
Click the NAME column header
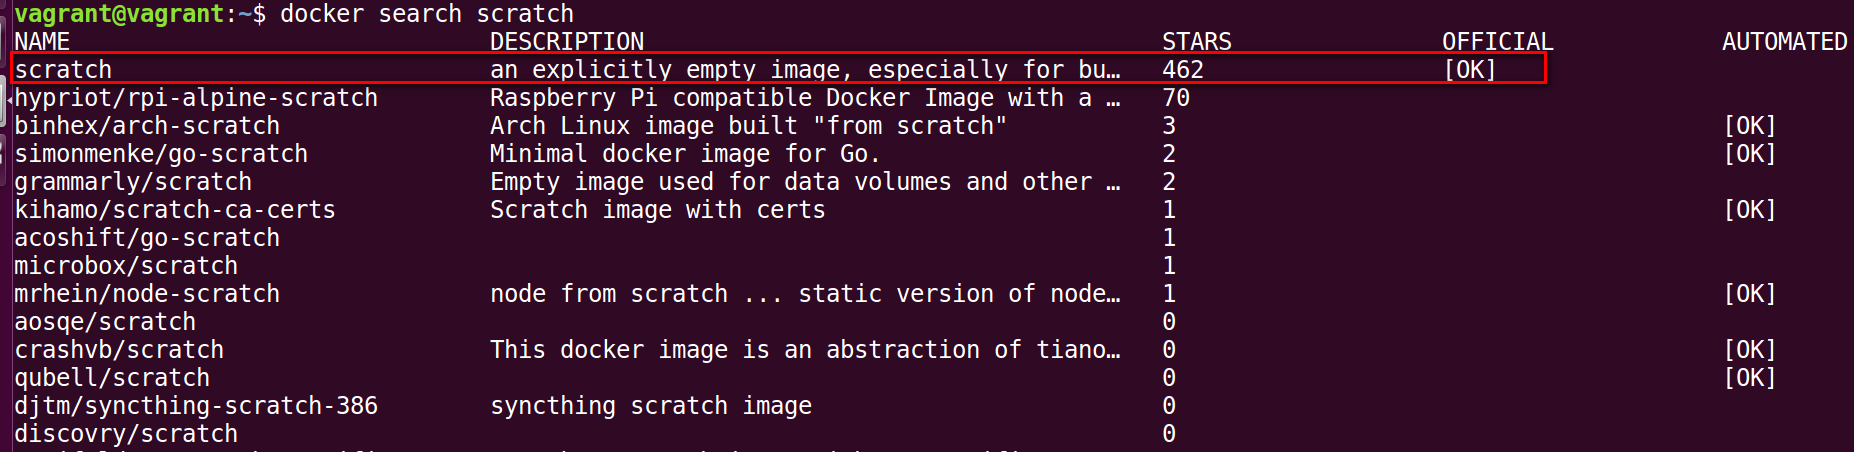[x=42, y=42]
